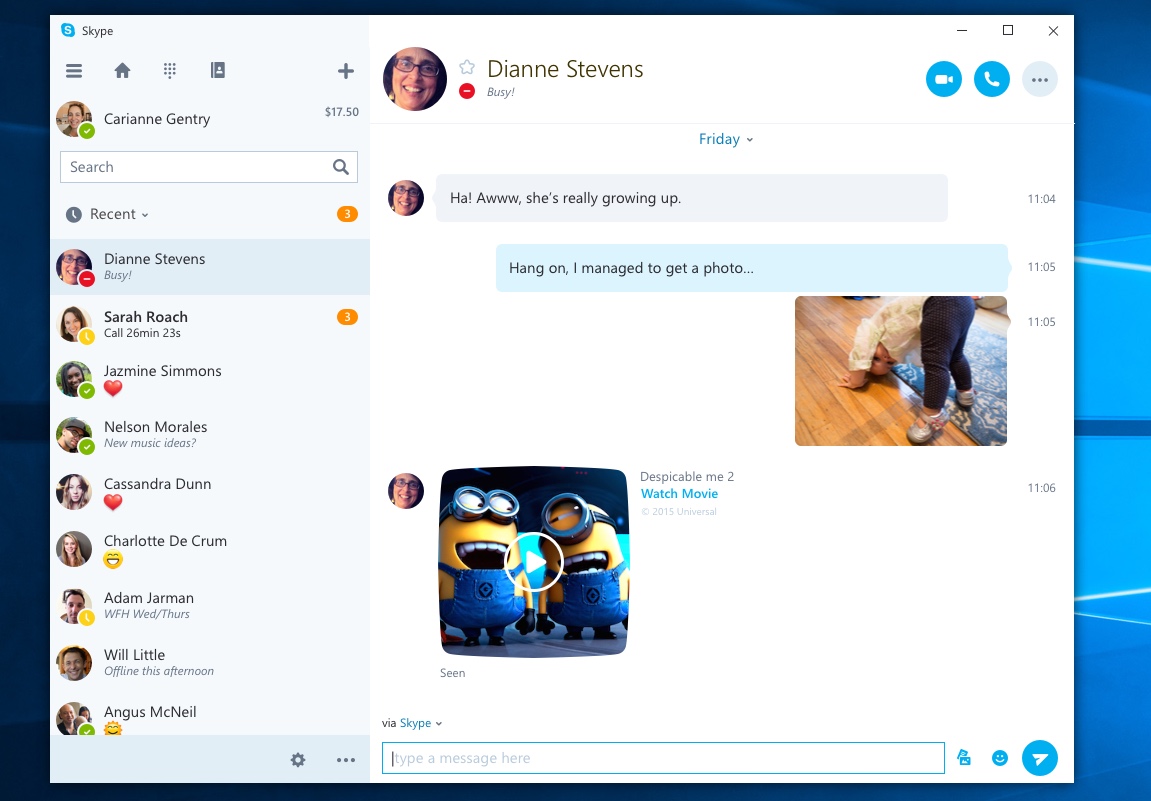Viewport: 1151px width, 801px height.
Task: Open the Nelson Morales conversation
Action: 210,435
